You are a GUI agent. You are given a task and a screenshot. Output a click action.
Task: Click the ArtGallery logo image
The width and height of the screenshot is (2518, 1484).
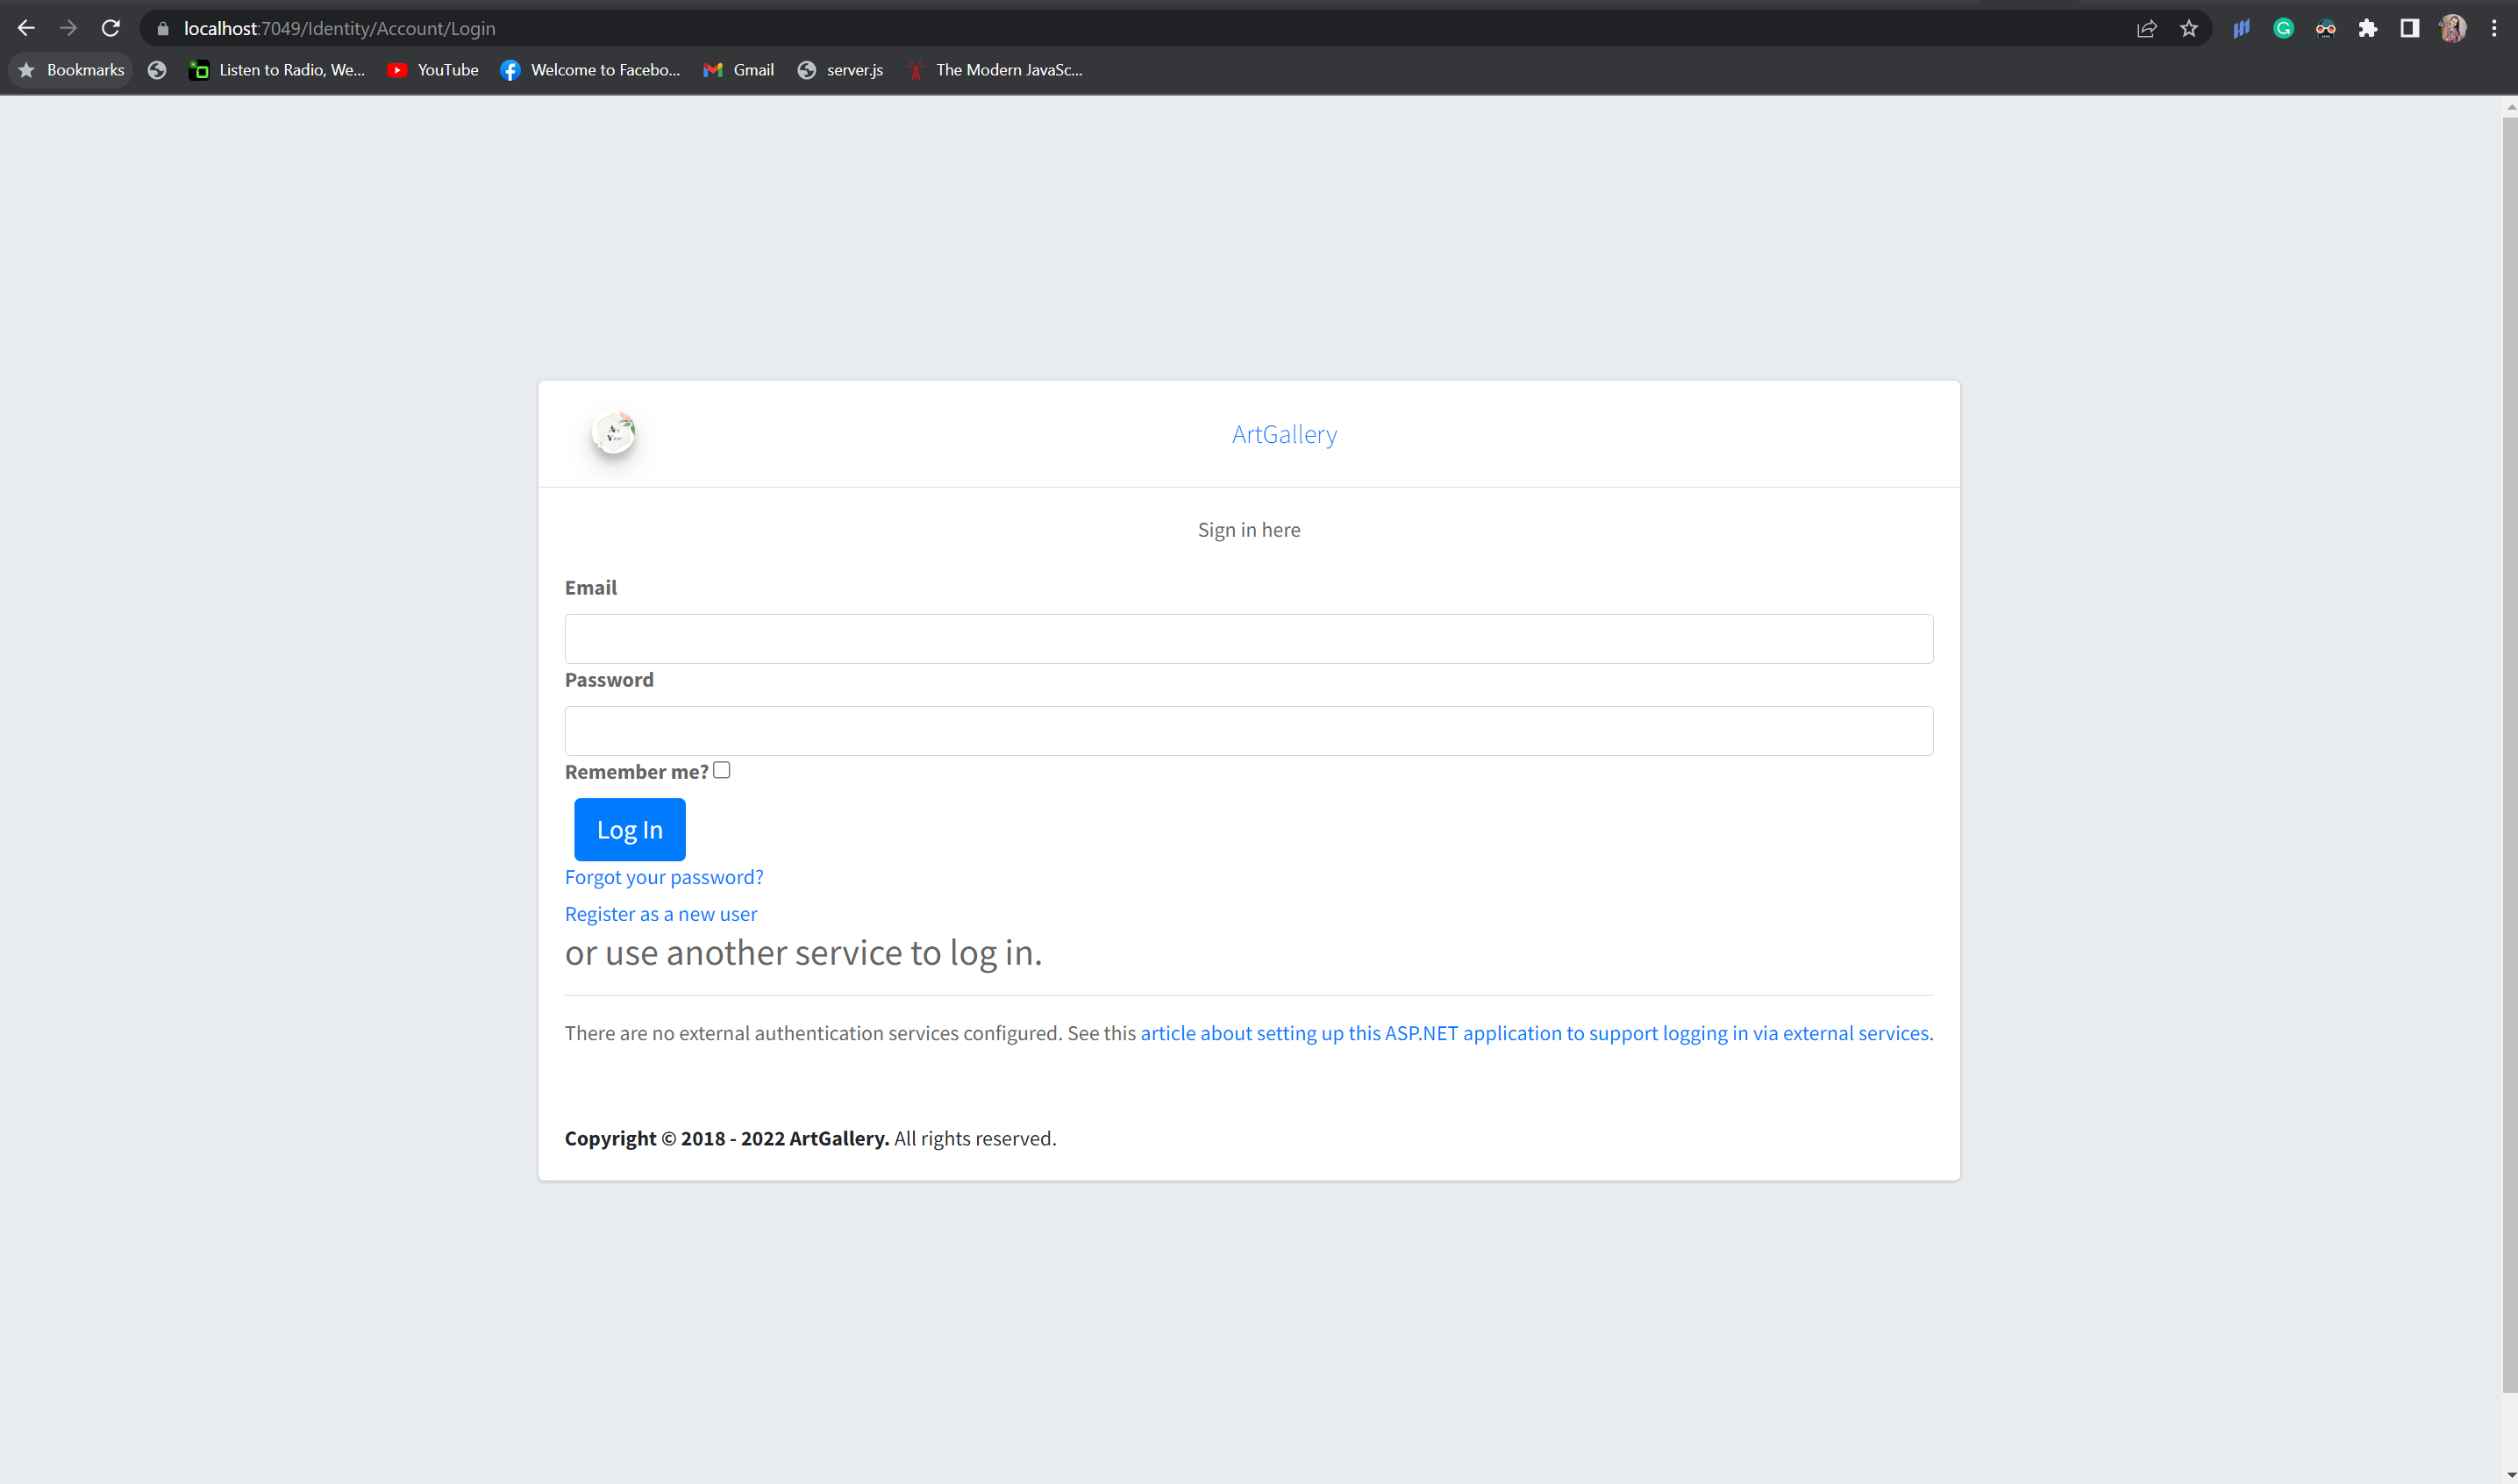pos(615,434)
